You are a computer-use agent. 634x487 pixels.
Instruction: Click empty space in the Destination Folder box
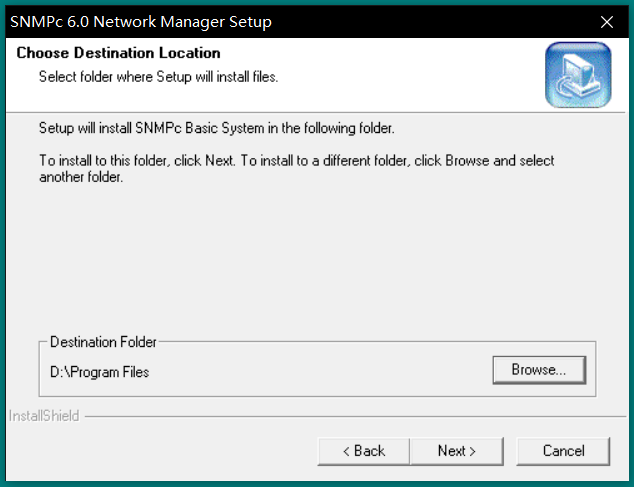point(320,372)
